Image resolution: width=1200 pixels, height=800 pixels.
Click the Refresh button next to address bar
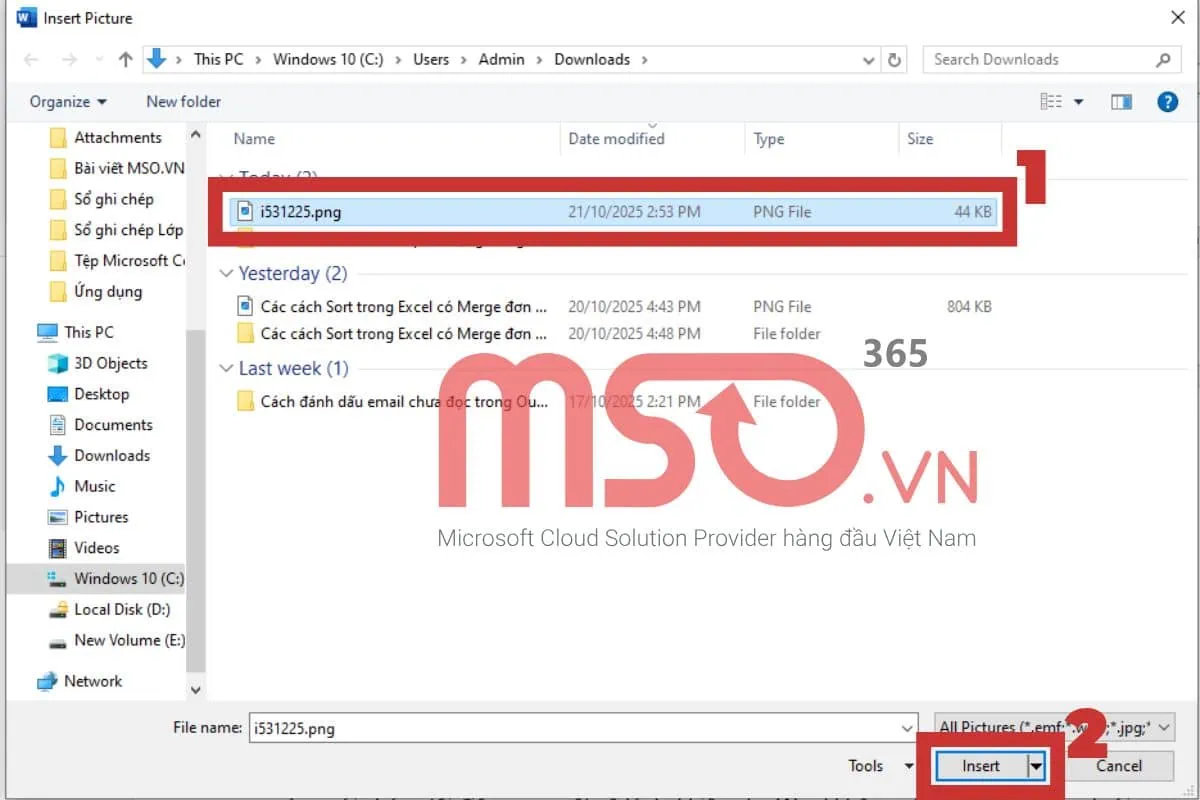894,60
